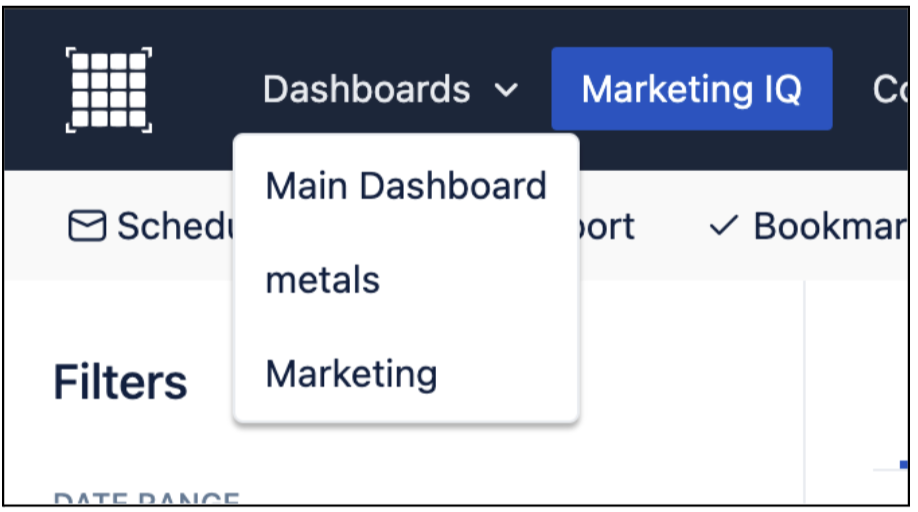Click blank toolbar area left of Bookmark
The height and width of the screenshot is (512, 918).
[670, 226]
